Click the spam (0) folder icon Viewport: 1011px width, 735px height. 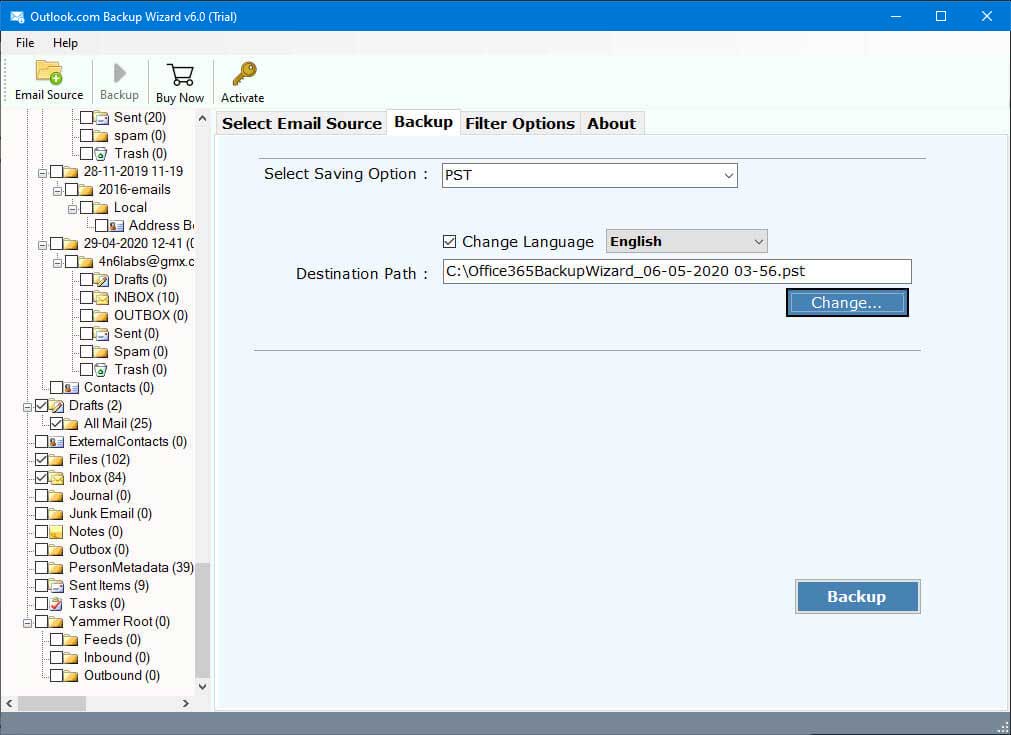[101, 135]
